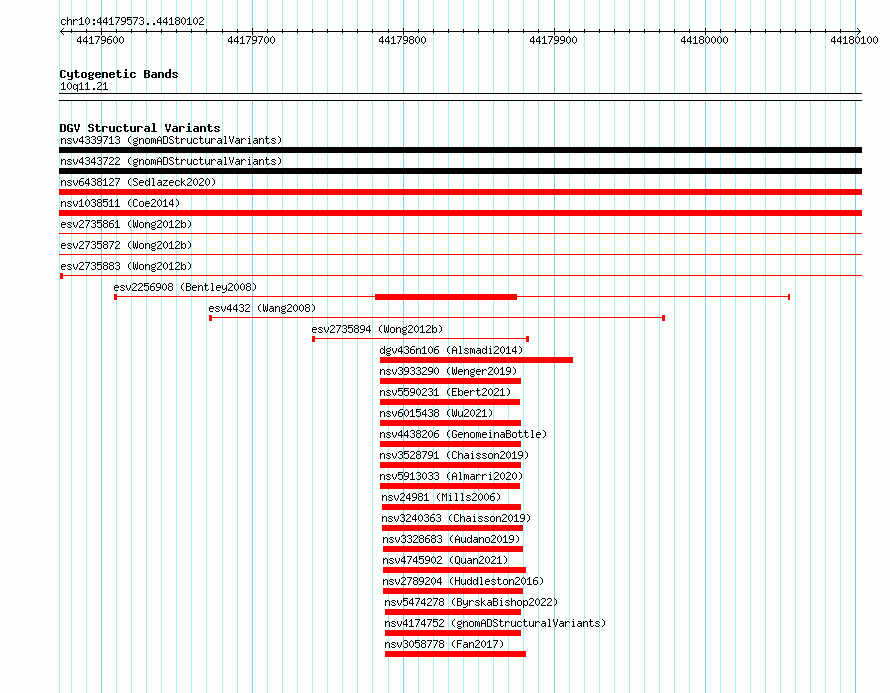
Task: Click the red bar under nsv3058778
Action: tap(455, 654)
